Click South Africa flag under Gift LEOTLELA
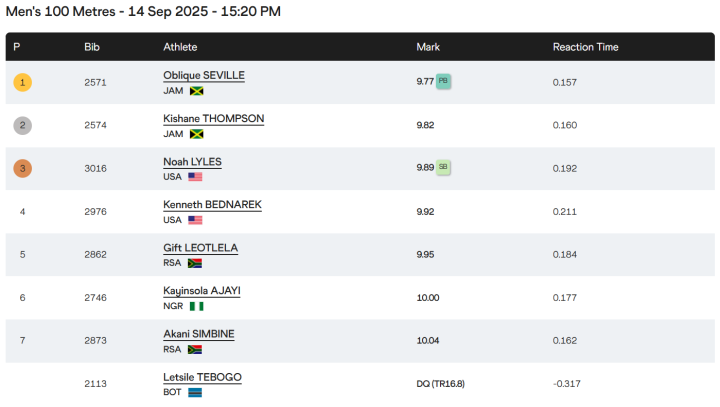The image size is (720, 407). tap(195, 263)
